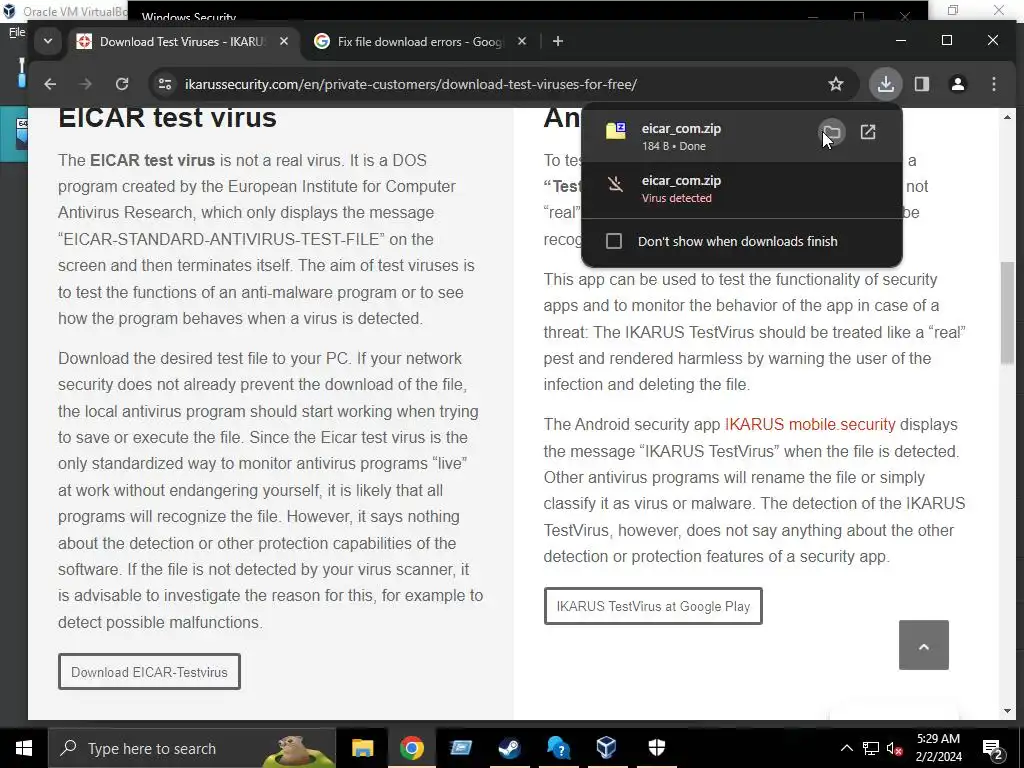Click muted volume icon in tray

(x=895, y=748)
